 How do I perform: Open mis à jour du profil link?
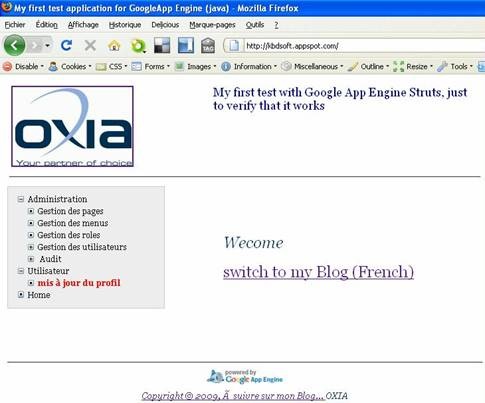[79, 283]
